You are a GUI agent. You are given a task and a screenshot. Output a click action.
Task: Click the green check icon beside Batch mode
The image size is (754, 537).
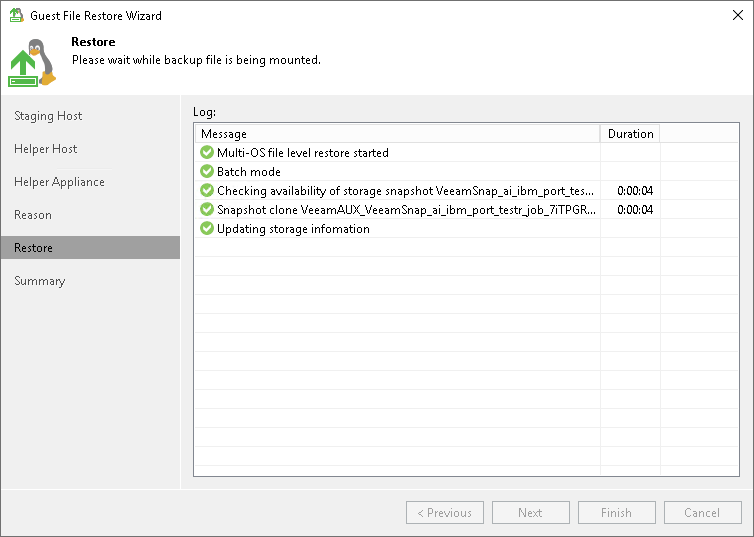point(207,172)
